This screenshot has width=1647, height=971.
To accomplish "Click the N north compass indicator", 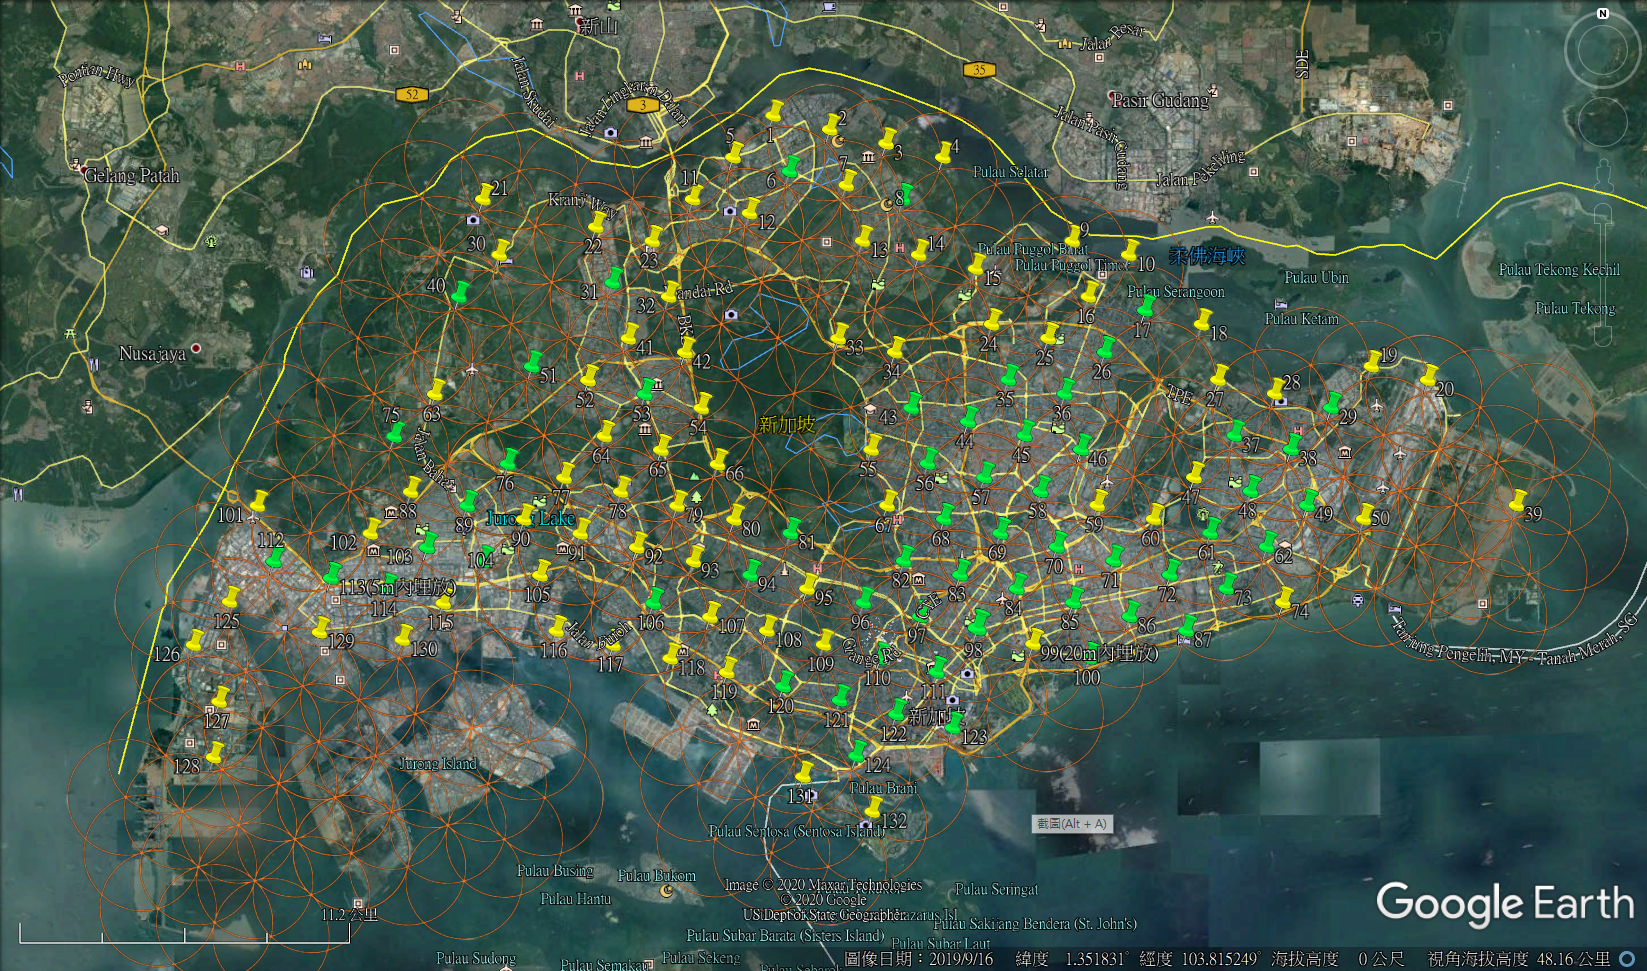I will click(1602, 13).
